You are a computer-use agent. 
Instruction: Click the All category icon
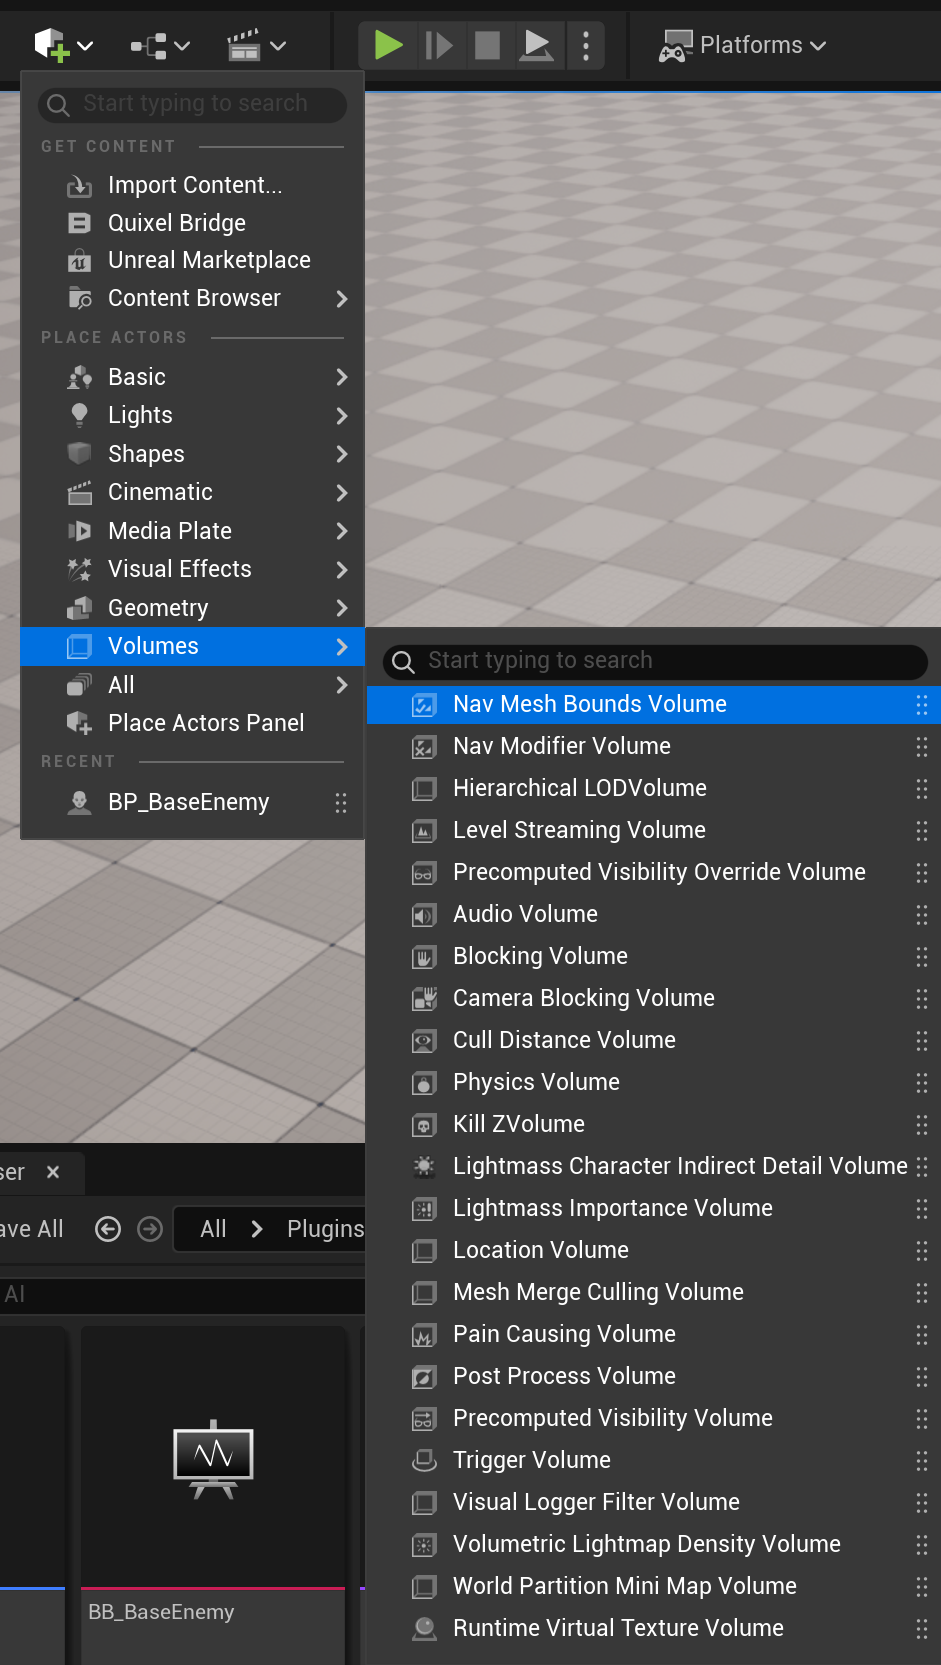(x=79, y=685)
